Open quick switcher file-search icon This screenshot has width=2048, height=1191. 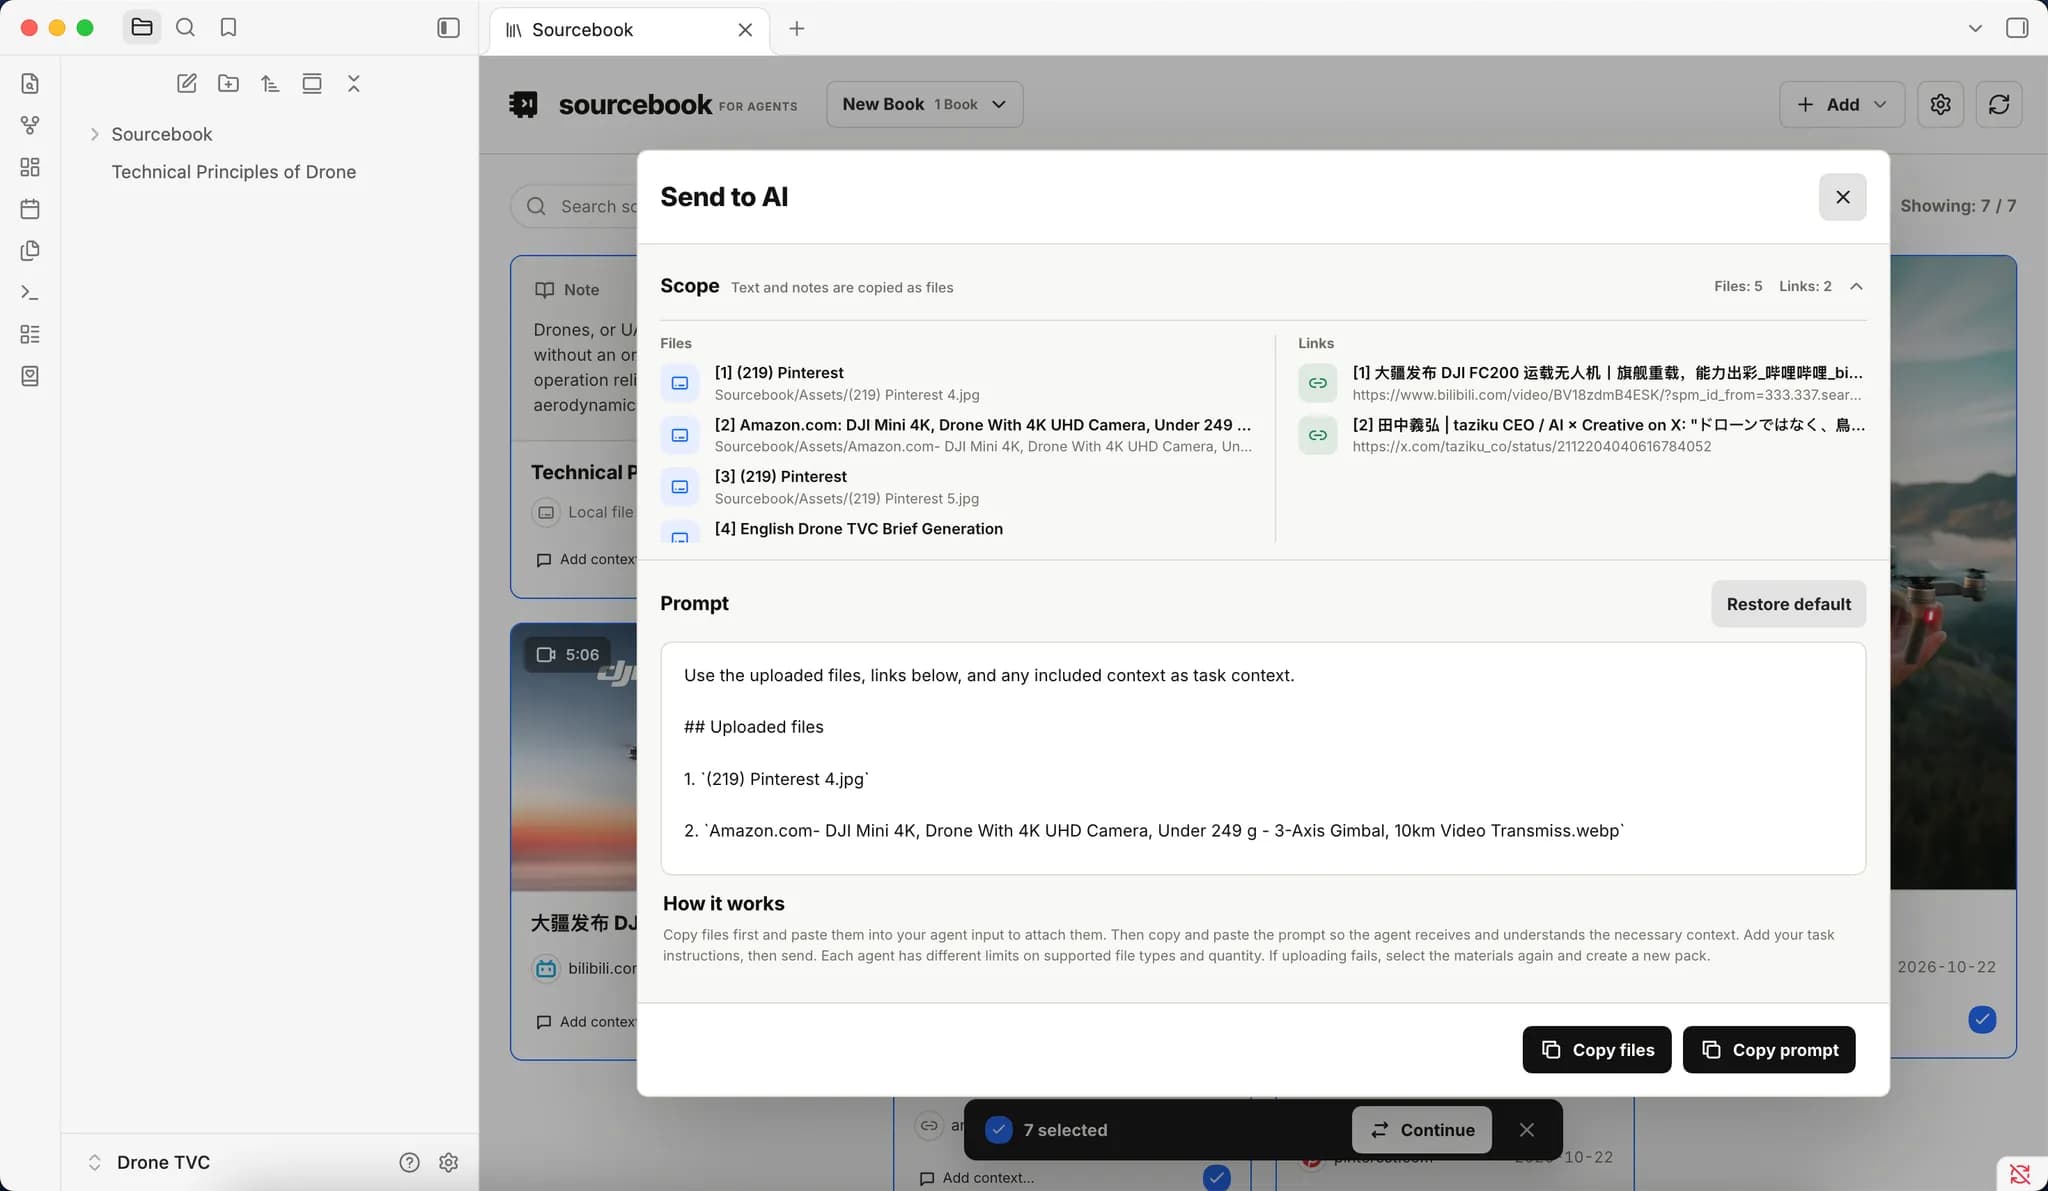click(30, 83)
